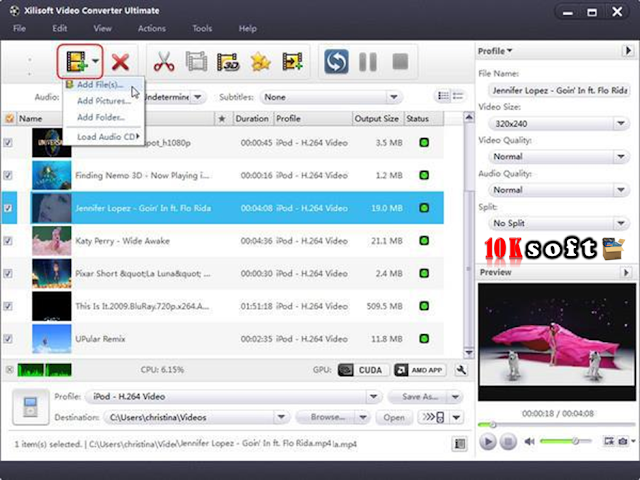Open the Video Quality Normal dropdown
The height and width of the screenshot is (480, 640).
[x=621, y=156]
